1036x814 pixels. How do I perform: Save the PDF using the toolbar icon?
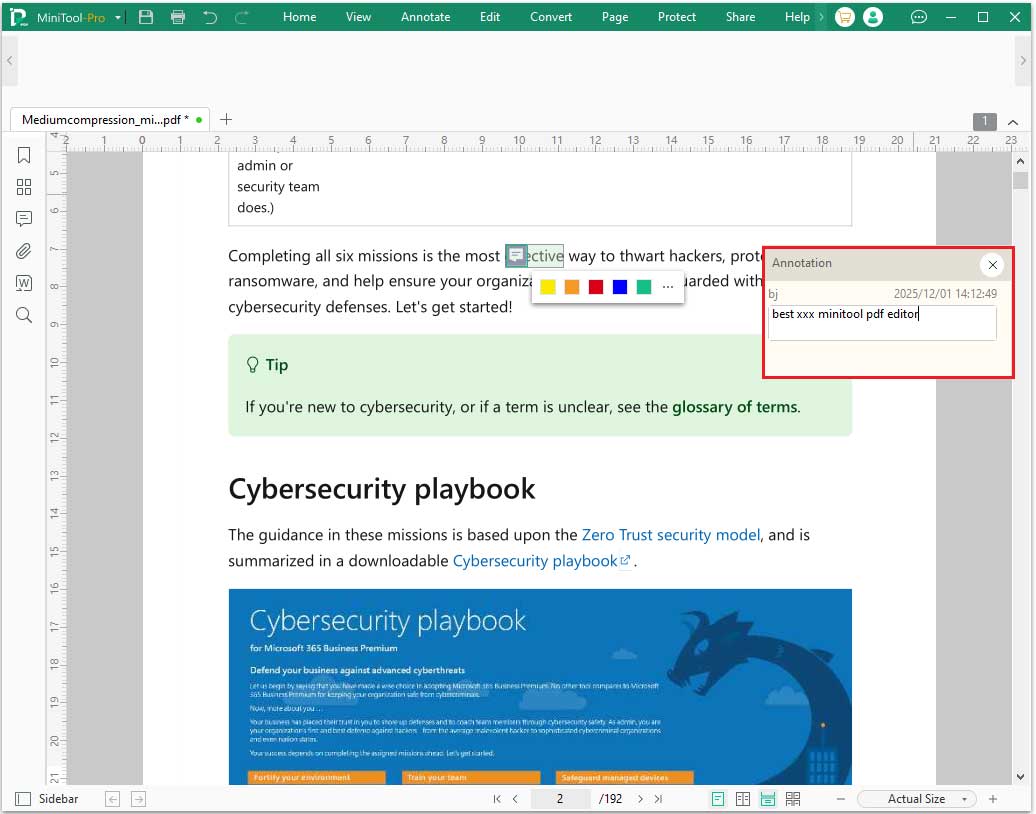coord(145,17)
